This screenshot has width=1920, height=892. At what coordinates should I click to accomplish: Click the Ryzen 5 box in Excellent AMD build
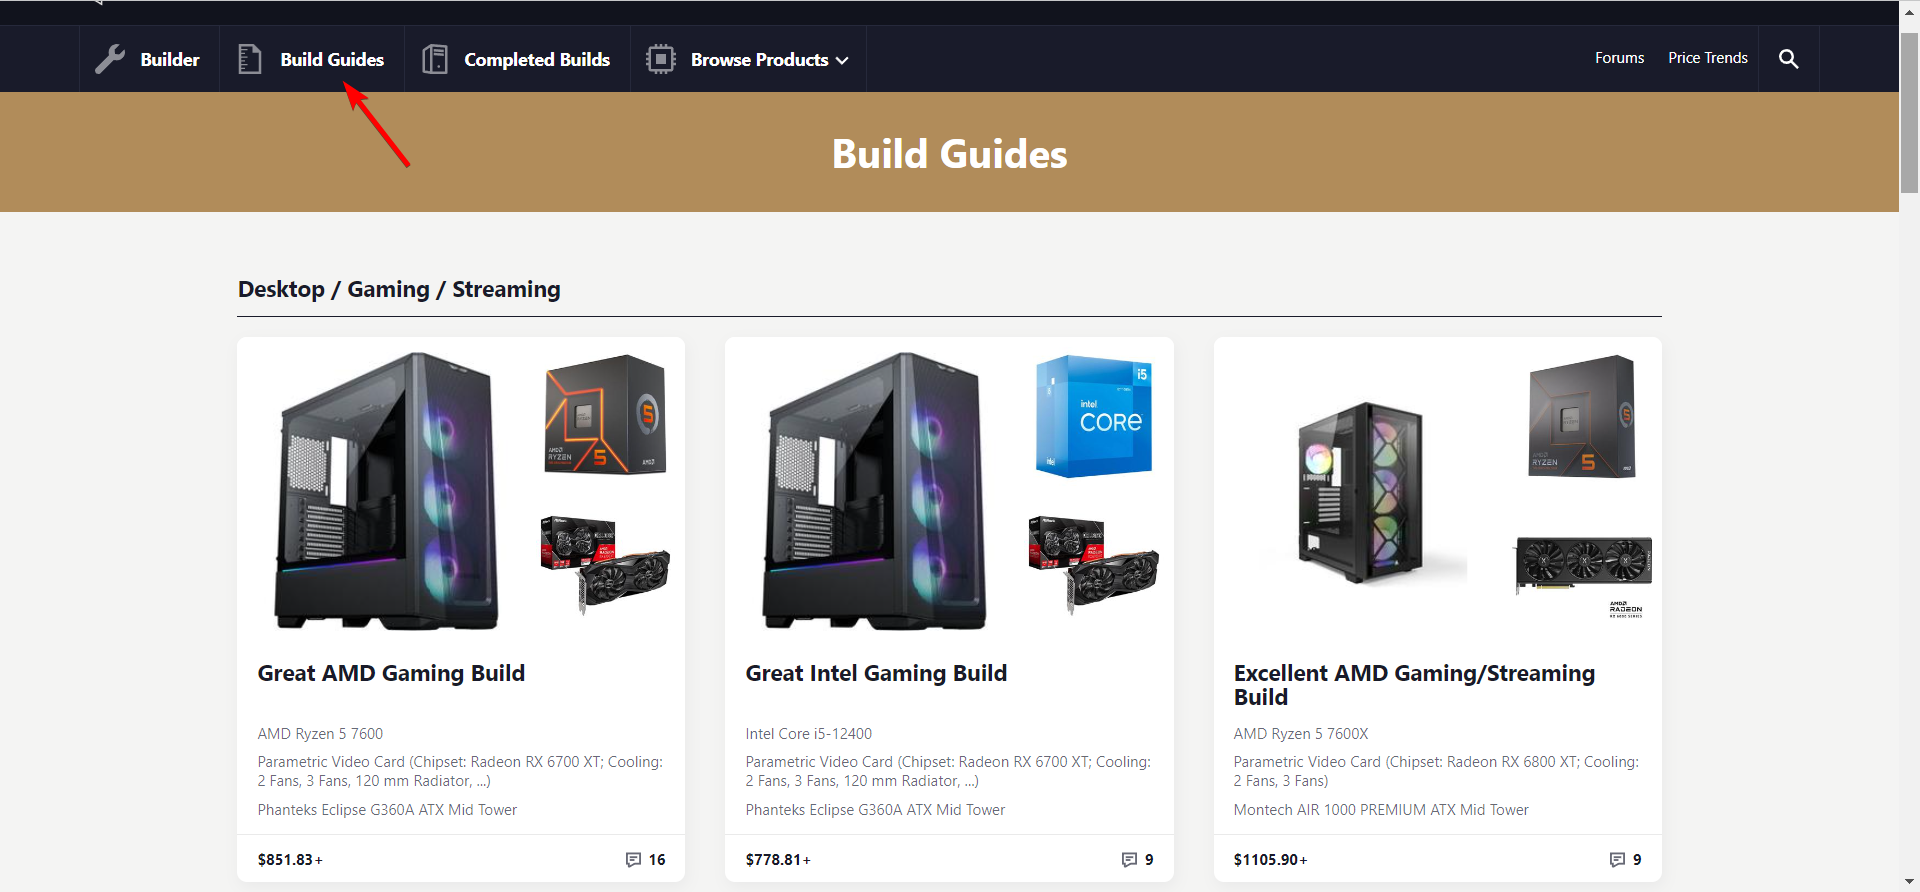1582,416
